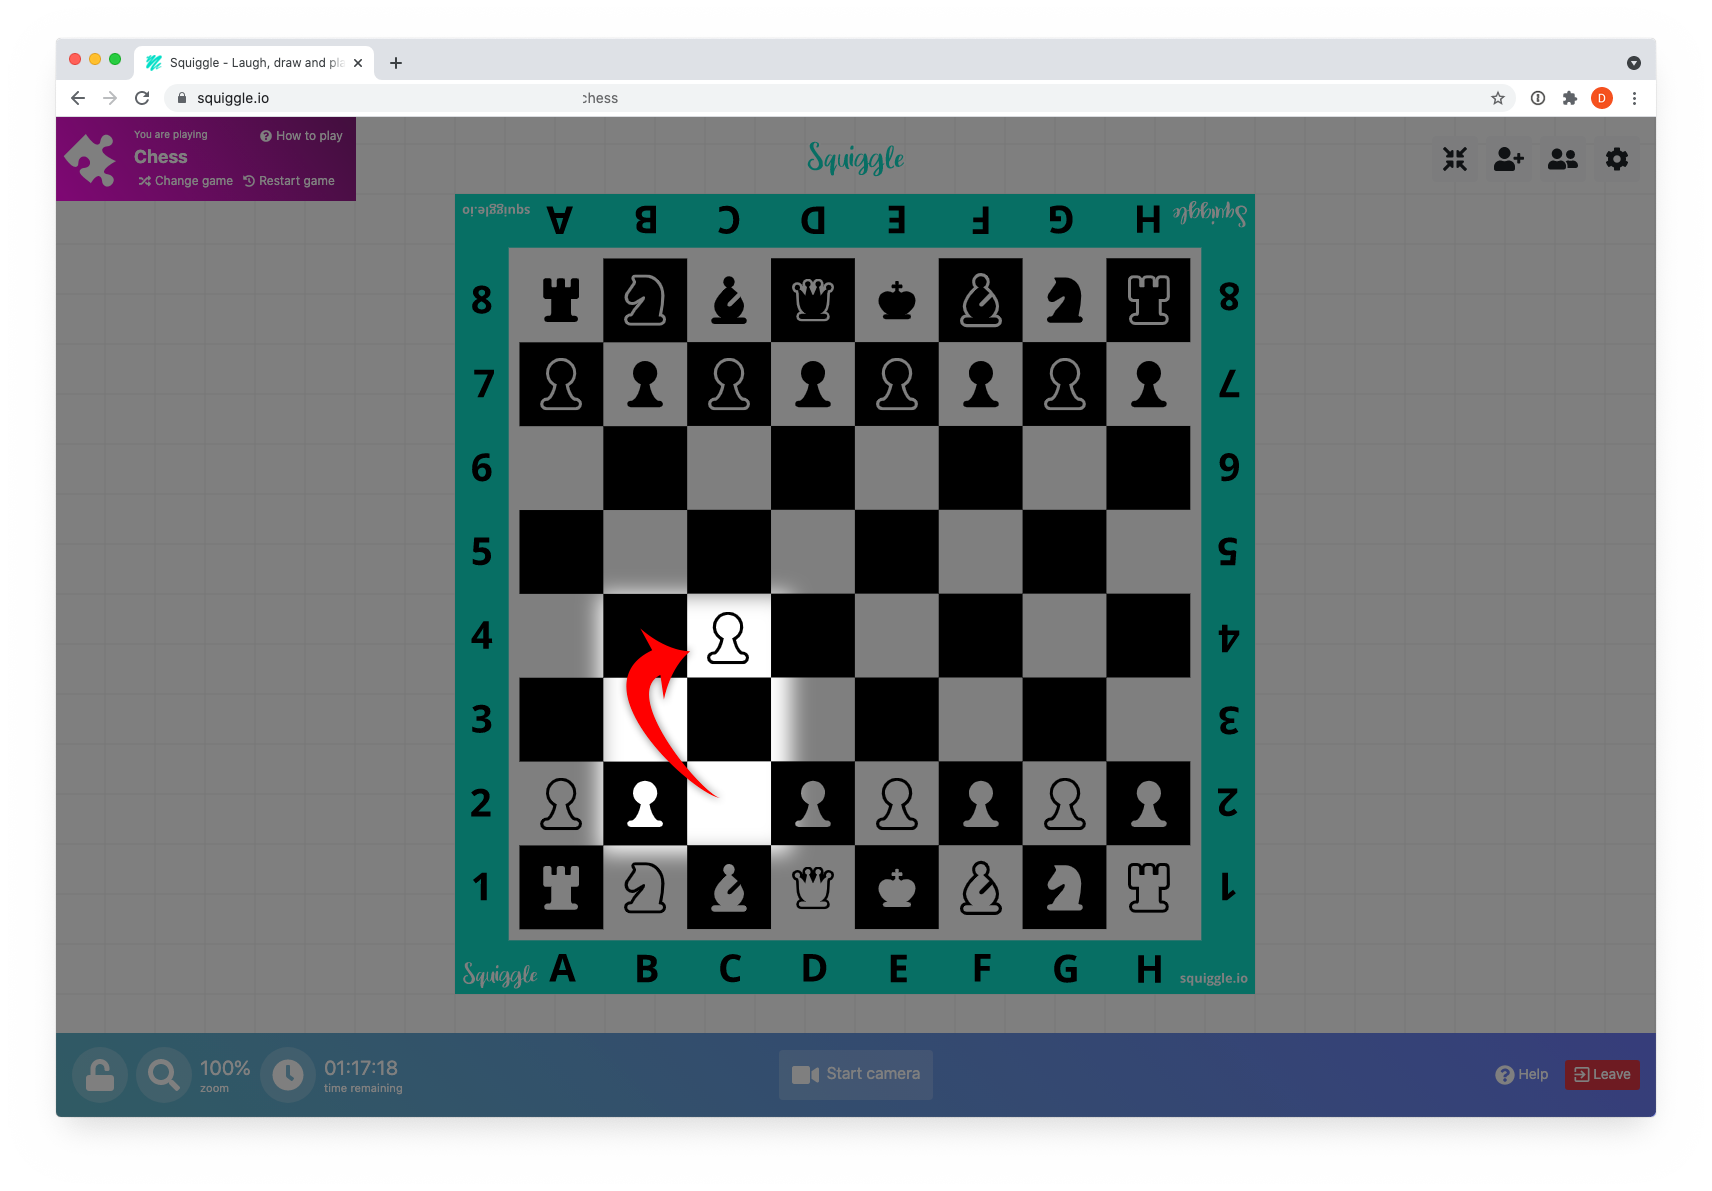Select the white pawn on D2
1712x1191 pixels.
pyautogui.click(x=813, y=804)
